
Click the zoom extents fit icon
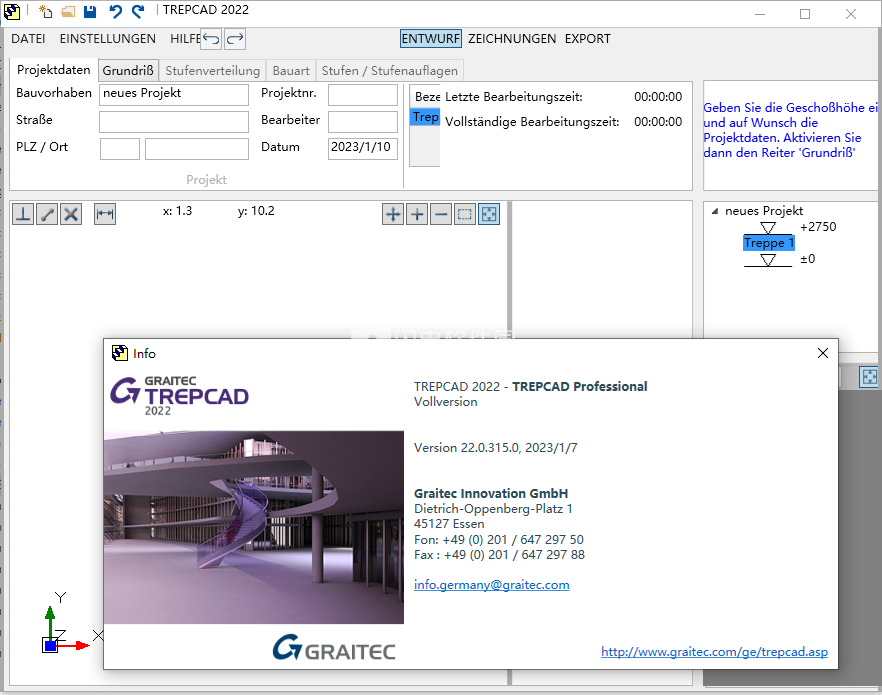click(489, 214)
